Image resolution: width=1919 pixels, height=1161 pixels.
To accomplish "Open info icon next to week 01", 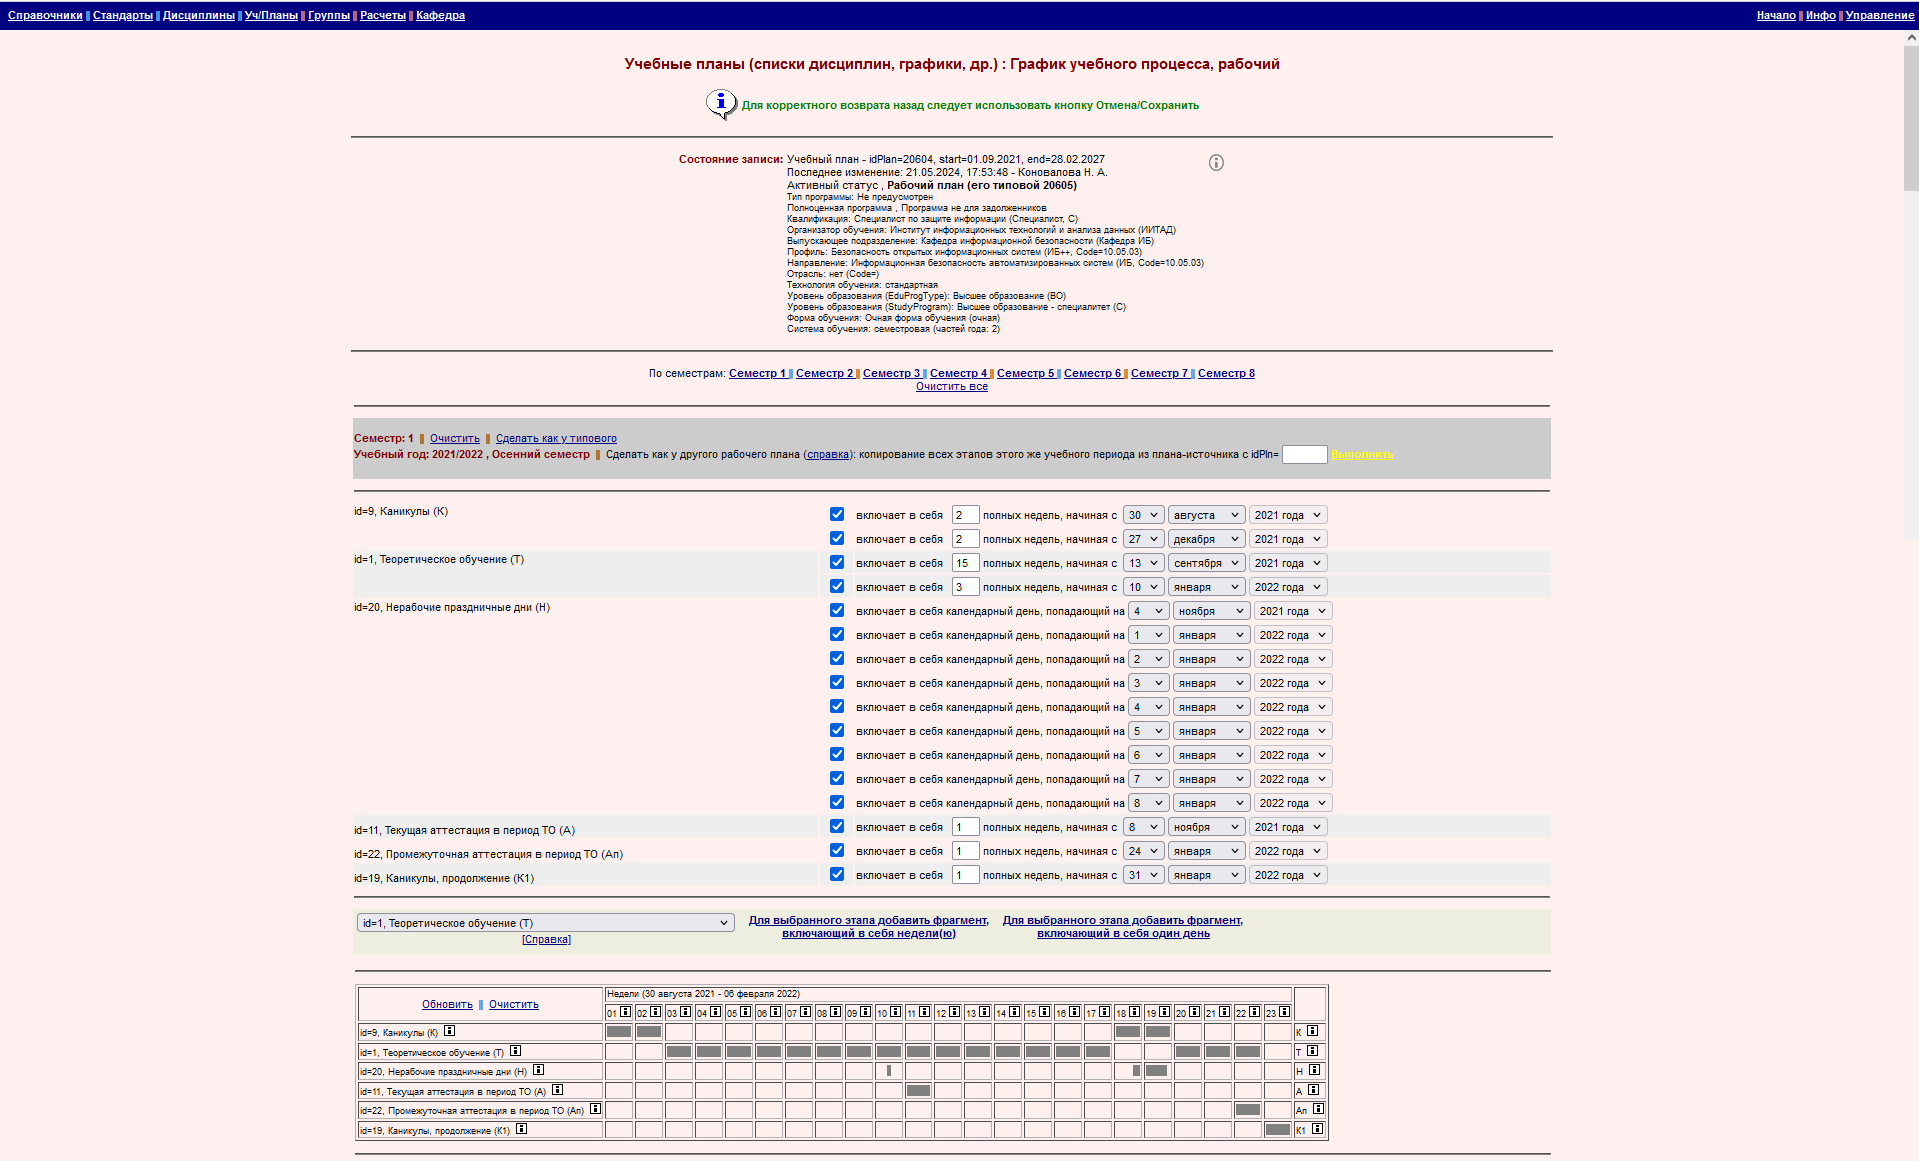I will (626, 1012).
